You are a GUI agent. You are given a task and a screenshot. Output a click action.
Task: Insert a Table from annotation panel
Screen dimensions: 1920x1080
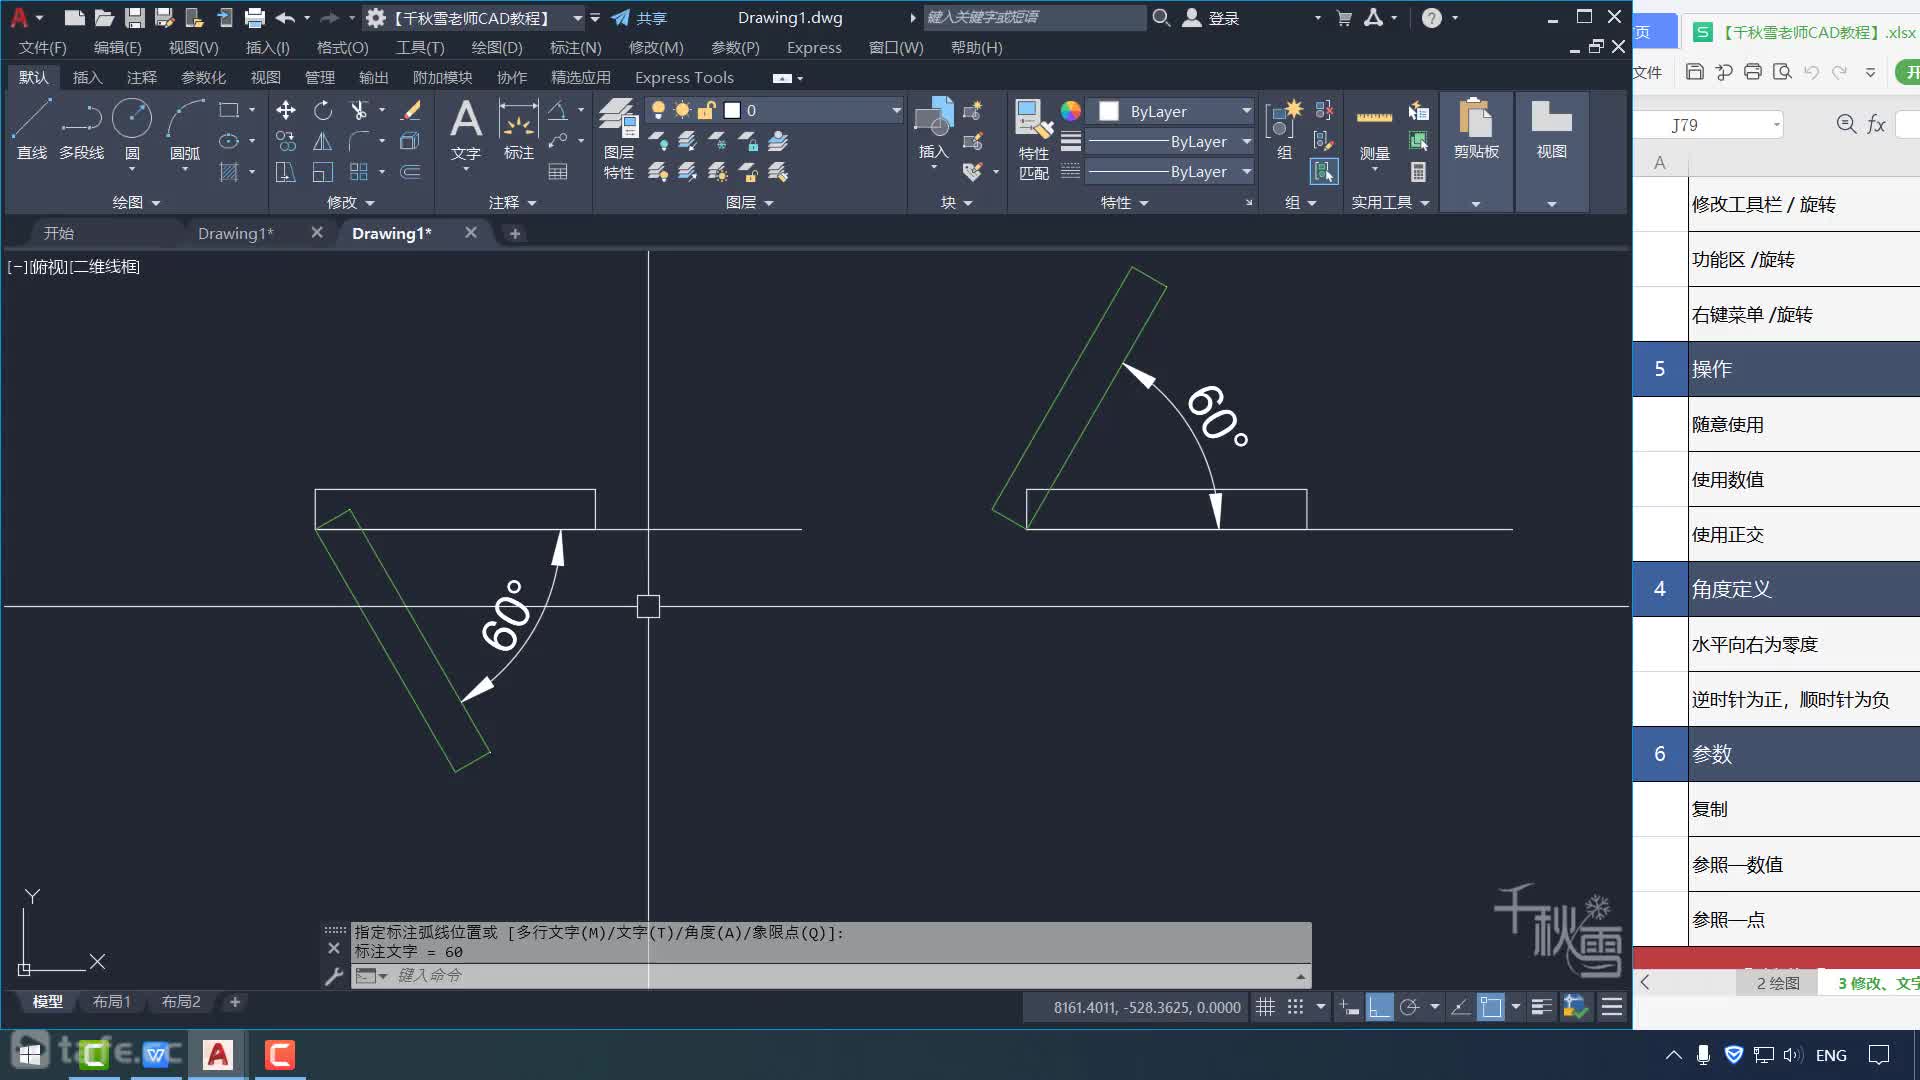(x=558, y=172)
